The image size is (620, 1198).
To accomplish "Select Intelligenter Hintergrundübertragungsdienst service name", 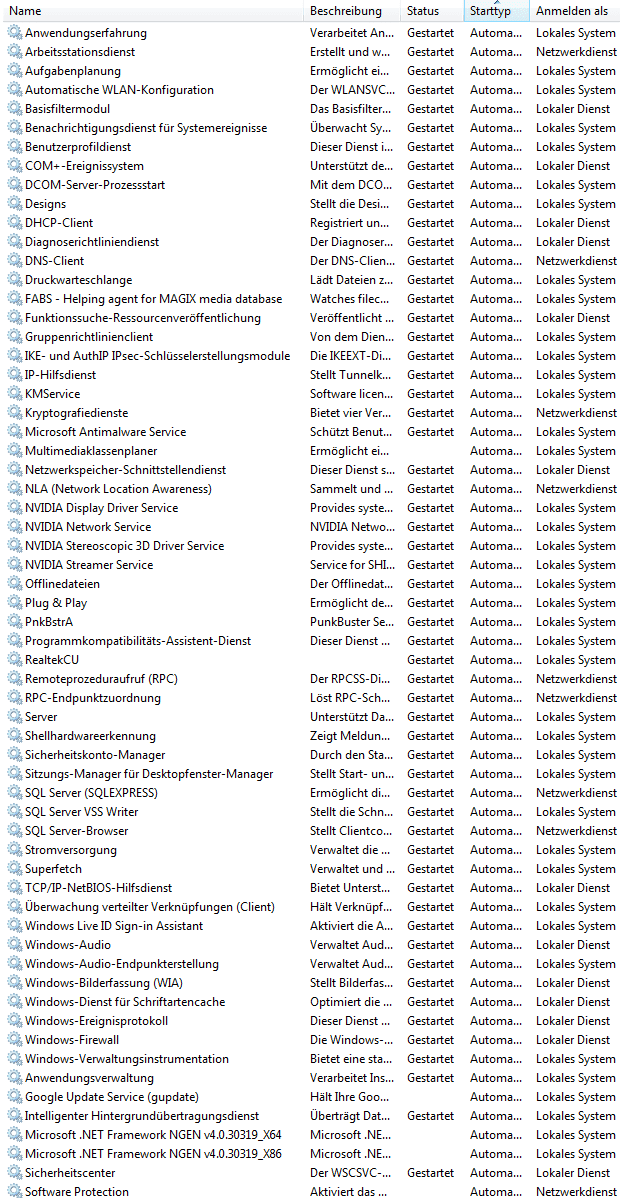I will pos(142,1116).
